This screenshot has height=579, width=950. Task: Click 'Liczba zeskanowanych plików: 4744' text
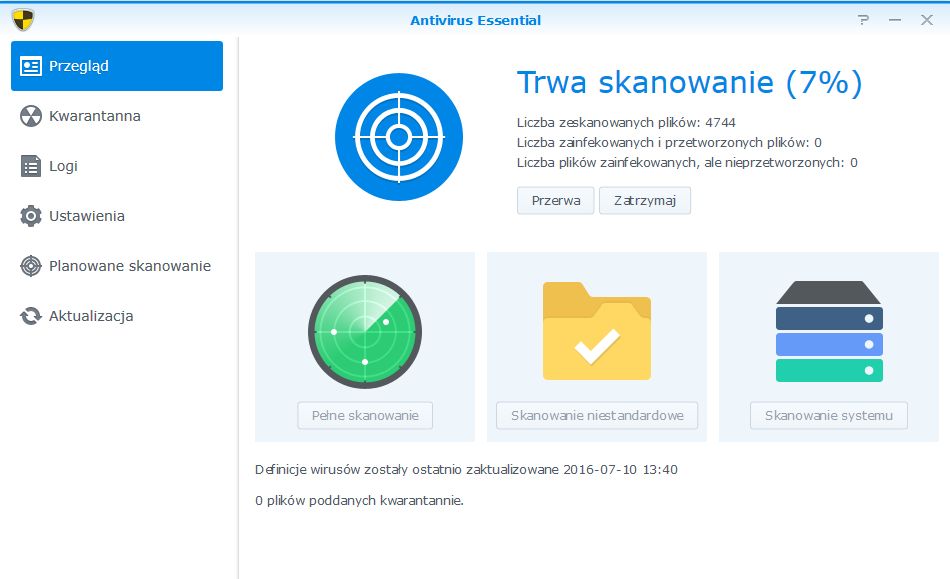click(x=626, y=122)
